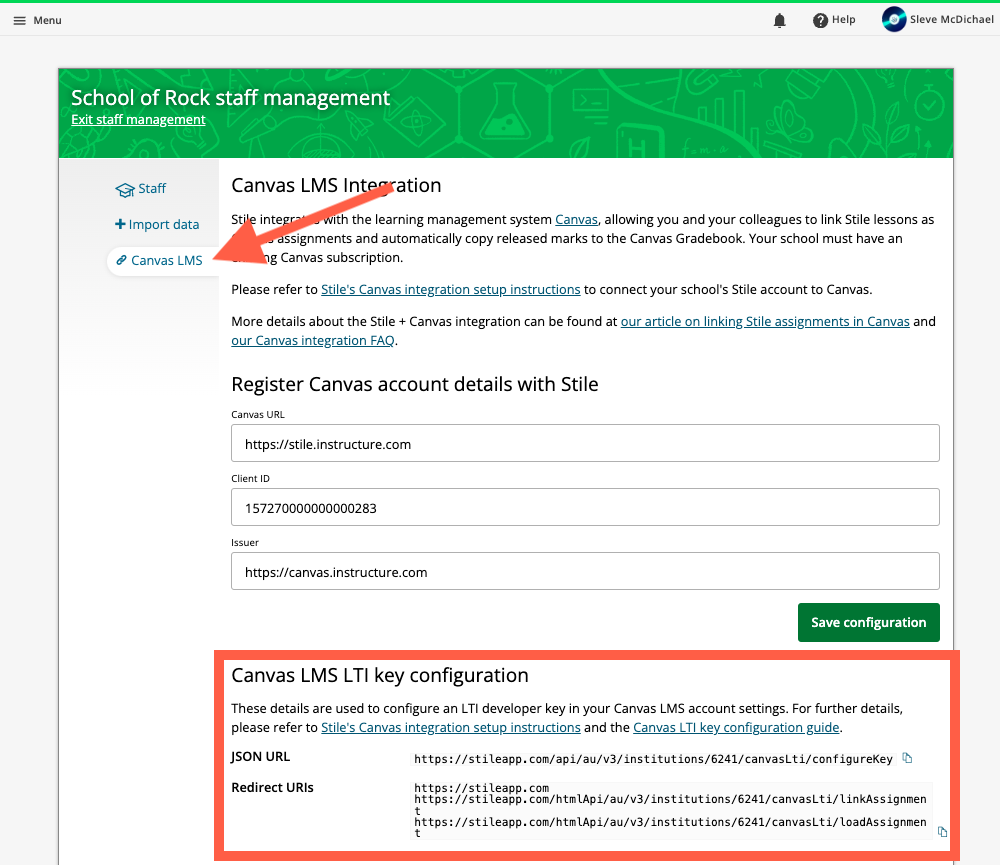Open article on linking Stile assignments in Canvas
Image resolution: width=1000 pixels, height=865 pixels.
tap(765, 322)
